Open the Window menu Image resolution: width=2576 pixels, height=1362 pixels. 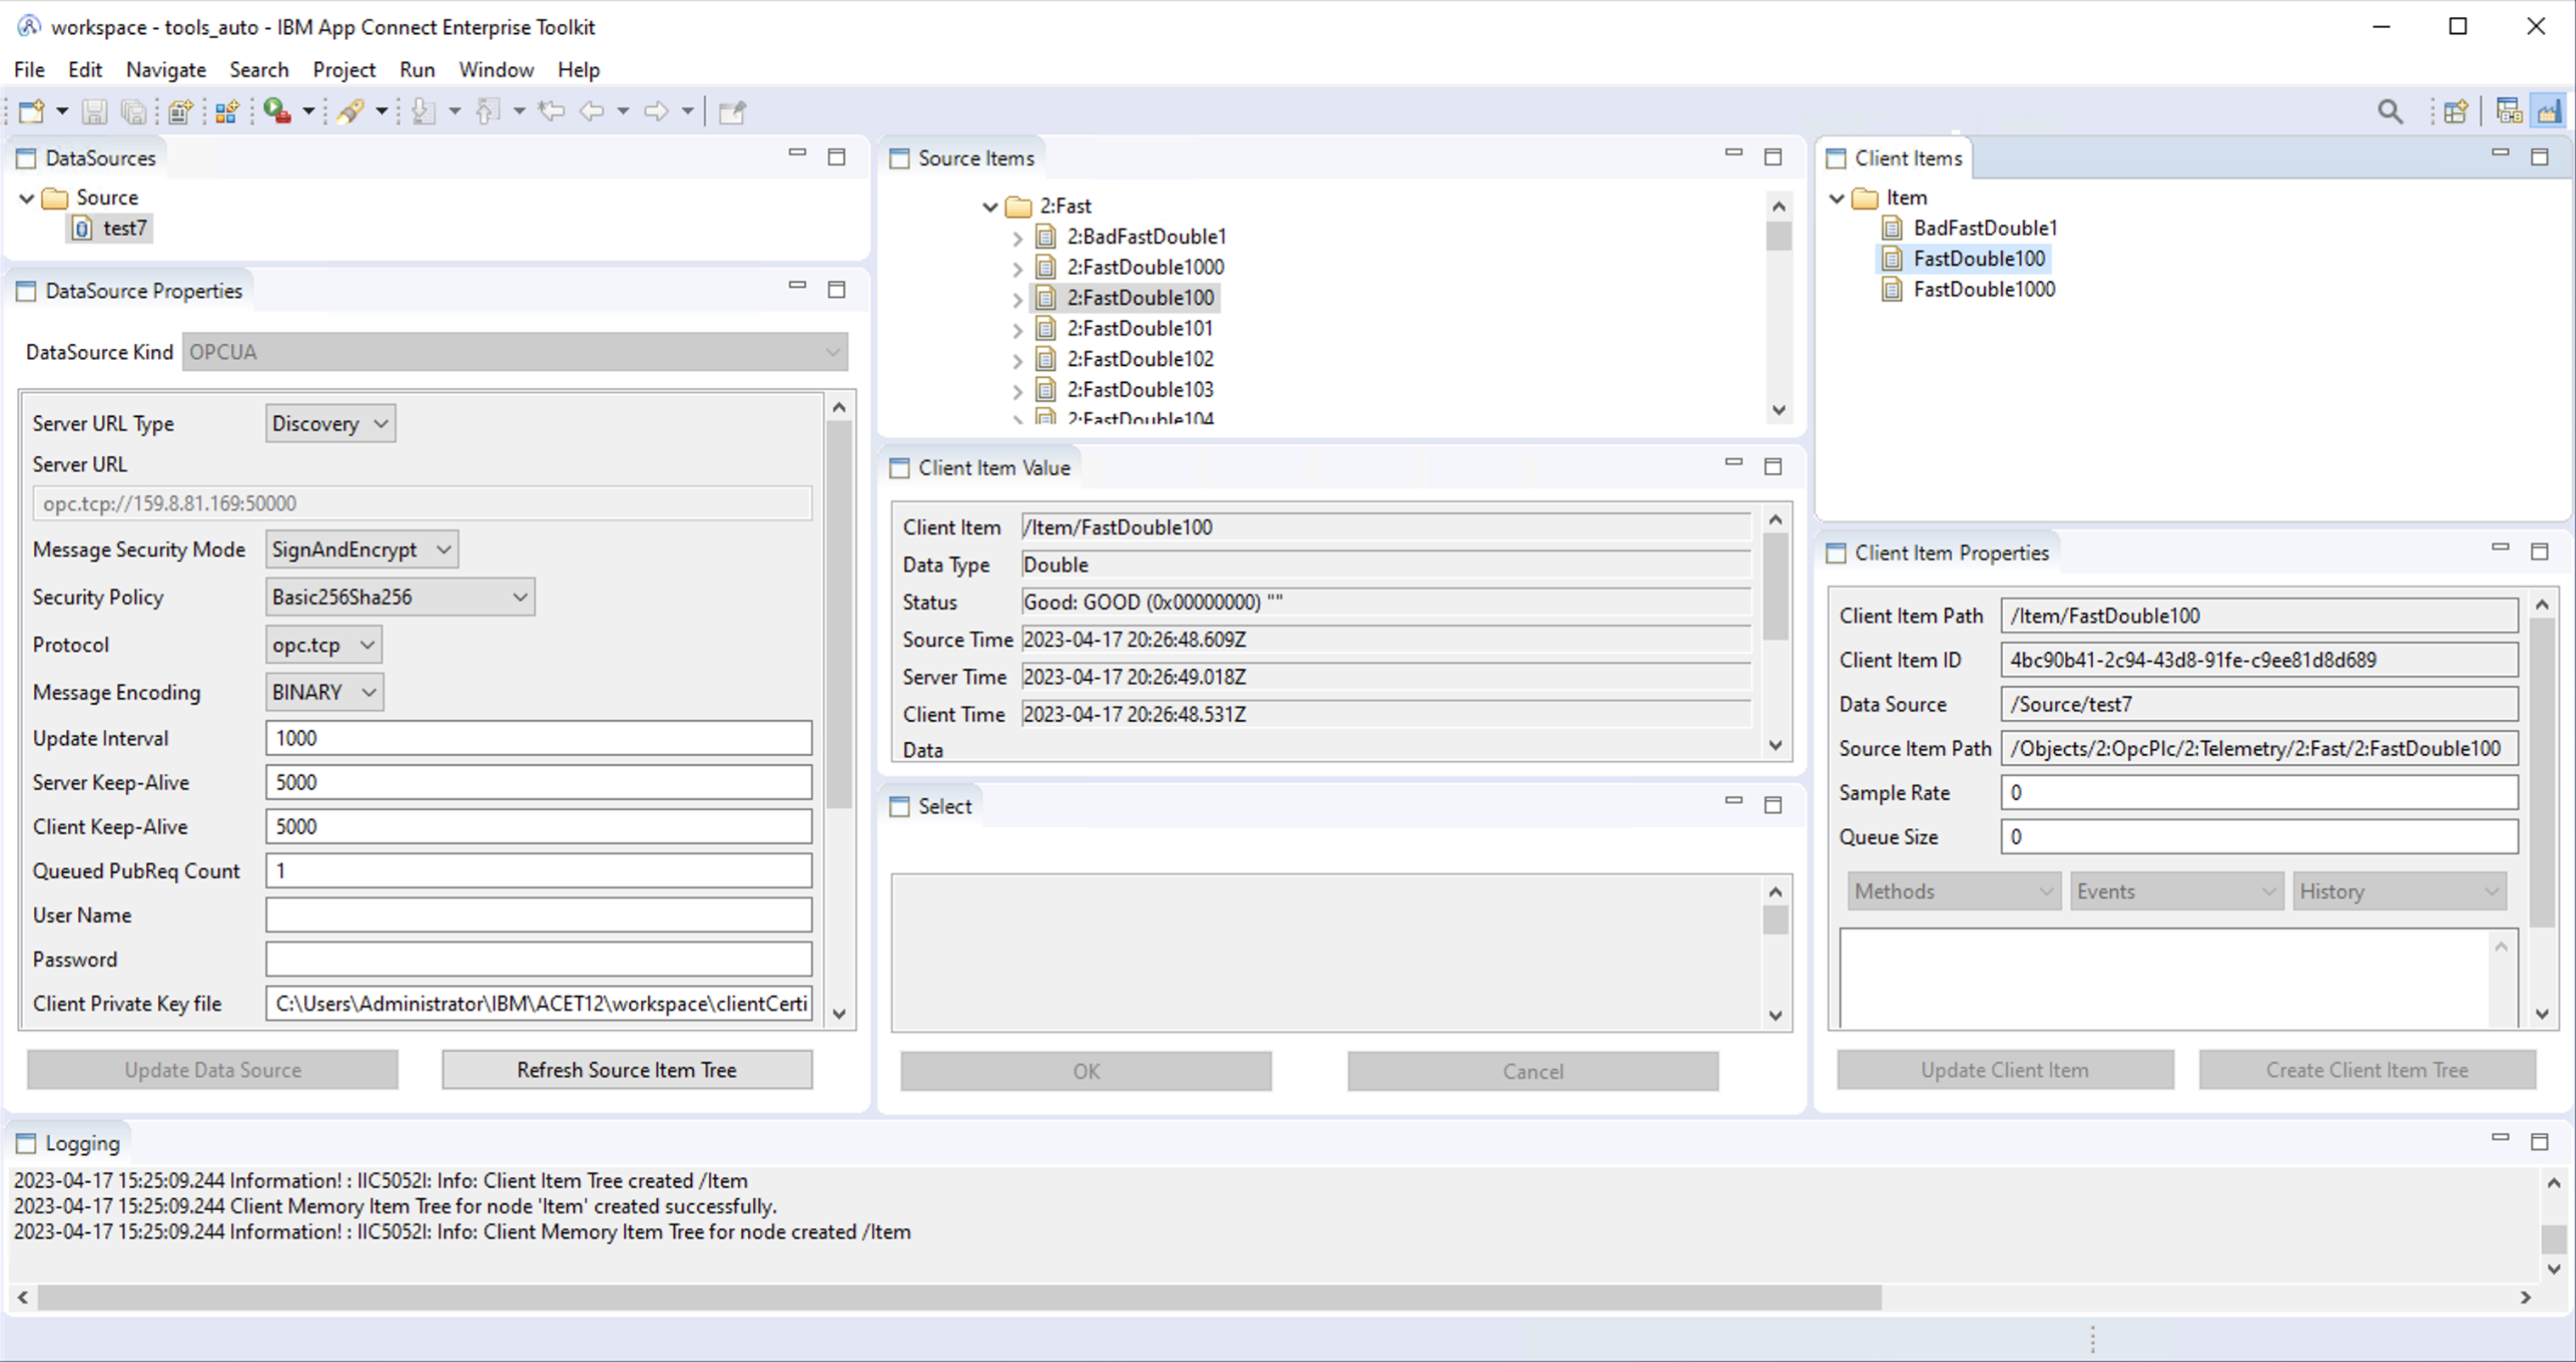(x=495, y=69)
